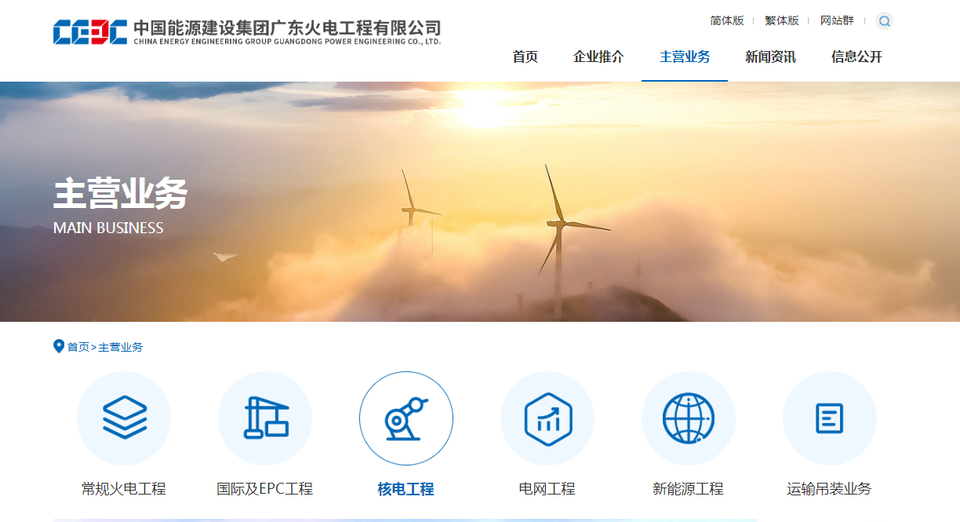
Task: Click the 运输吊装业务 label
Action: 829,489
